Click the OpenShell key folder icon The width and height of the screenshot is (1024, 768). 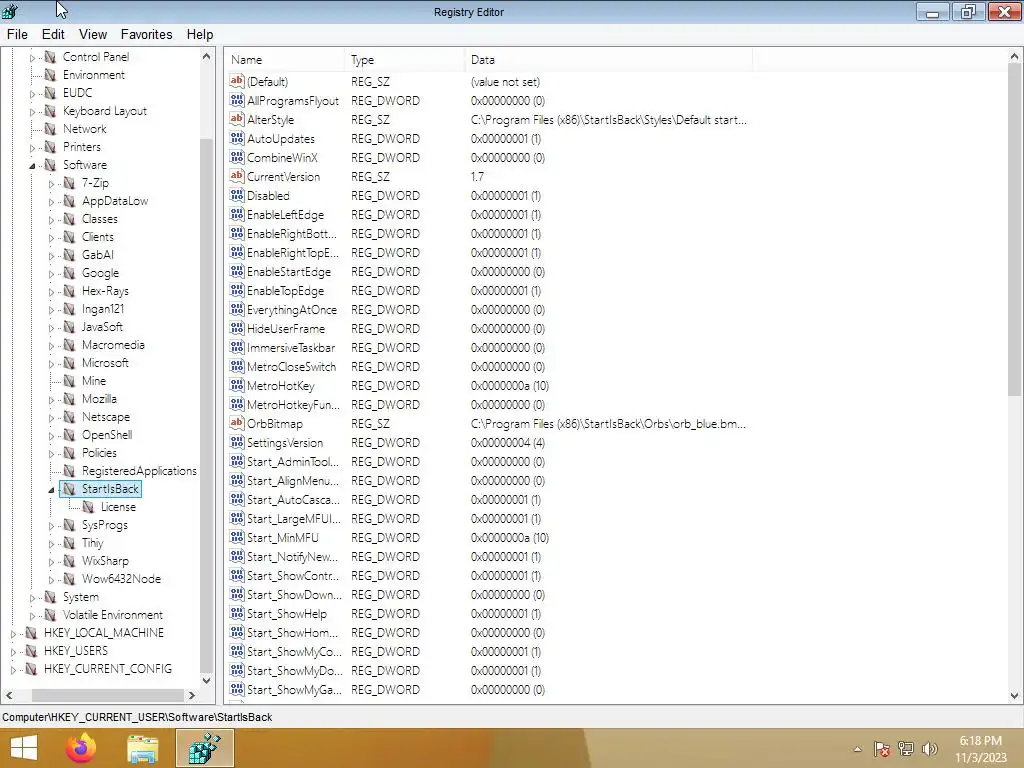(69, 435)
